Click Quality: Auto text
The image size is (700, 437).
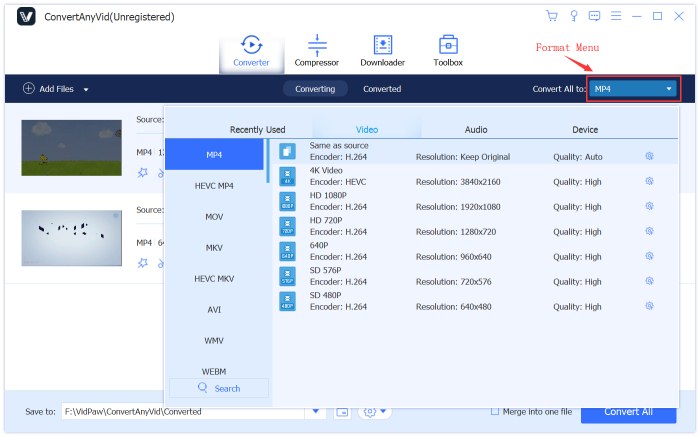point(578,157)
